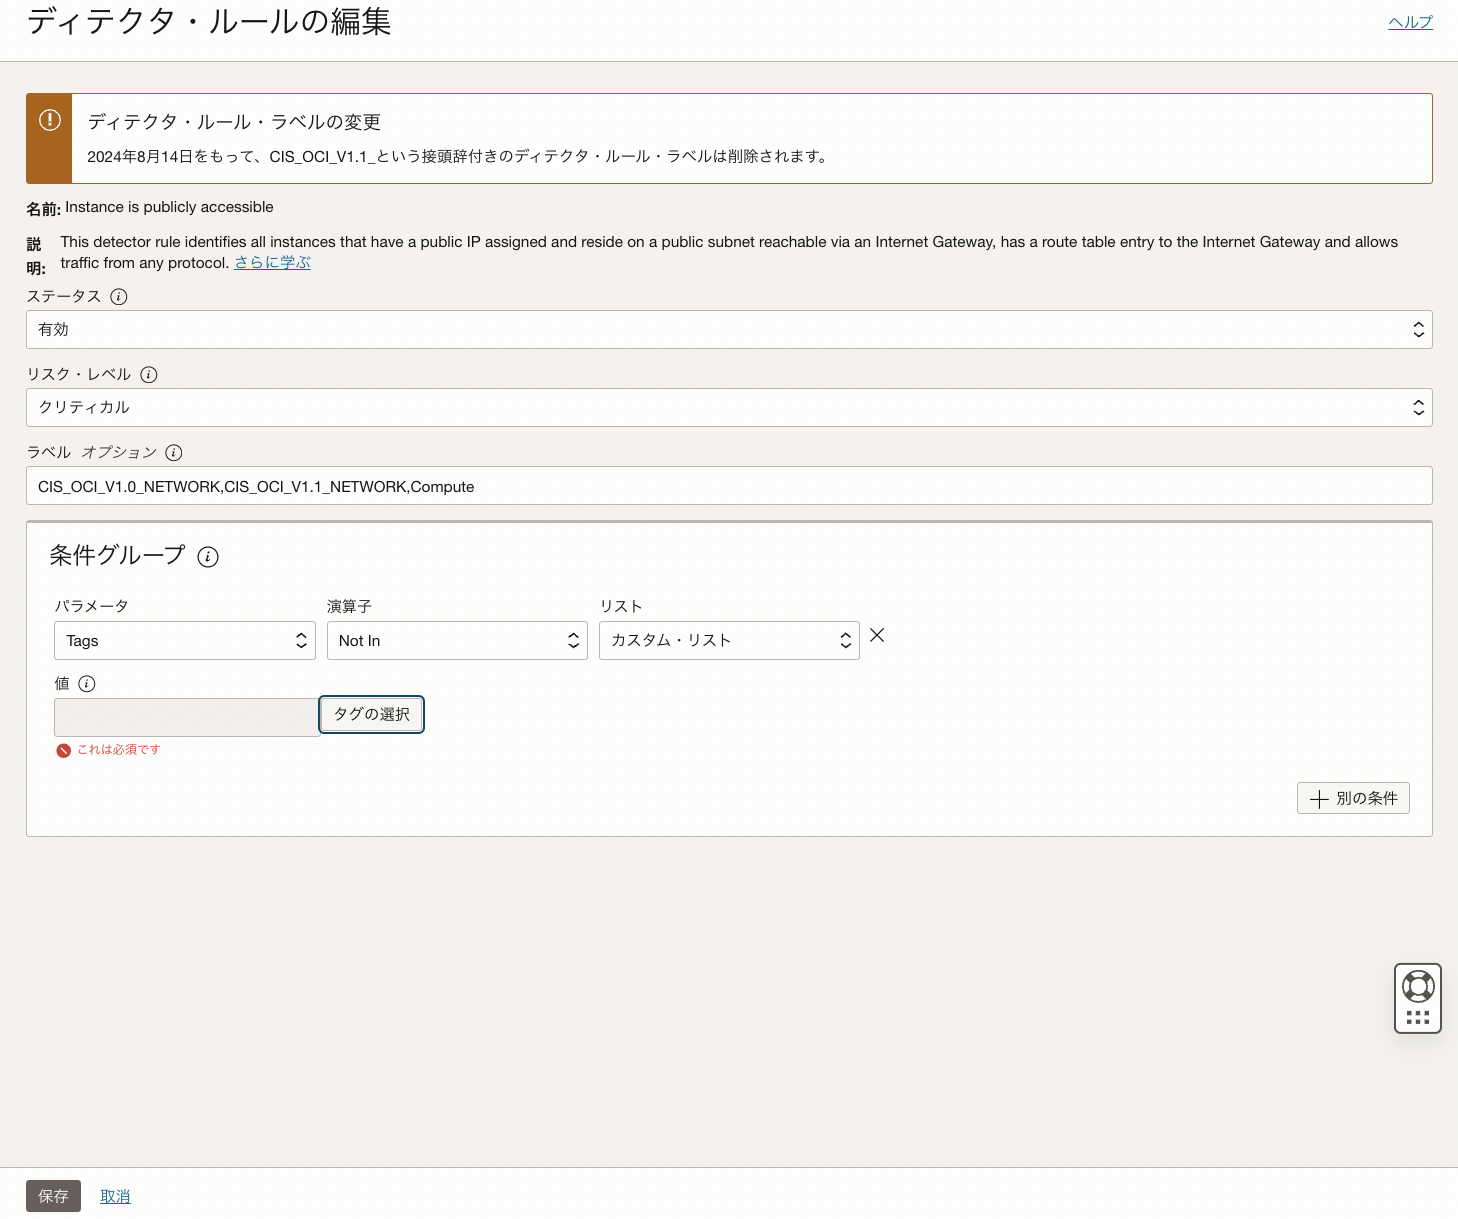1458x1219 pixels.
Task: Open the さらに学ぶ link
Action: [271, 262]
